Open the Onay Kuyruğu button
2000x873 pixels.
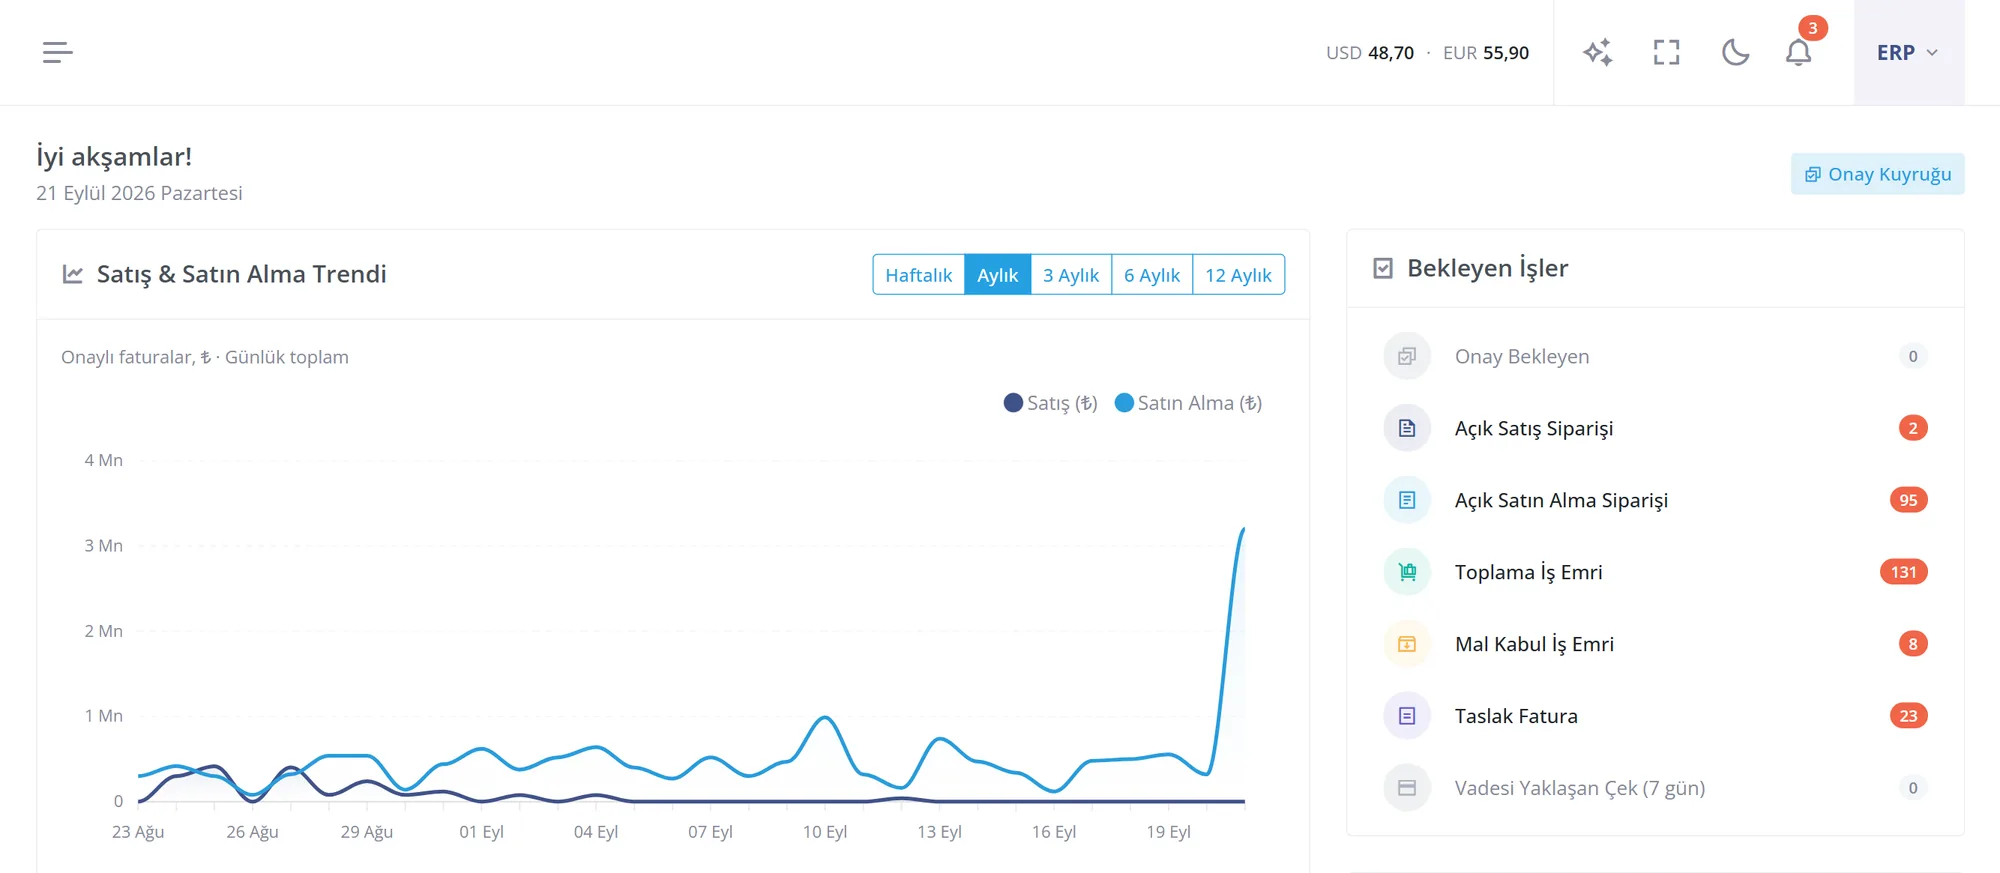1878,174
